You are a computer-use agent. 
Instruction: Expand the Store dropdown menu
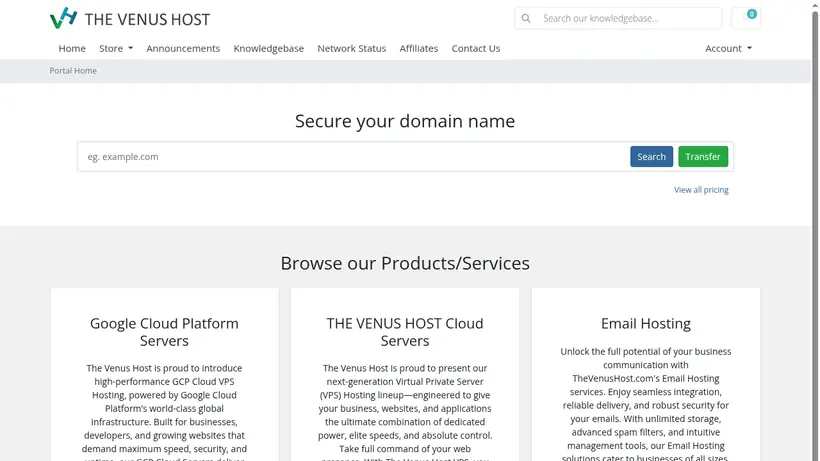coord(116,48)
